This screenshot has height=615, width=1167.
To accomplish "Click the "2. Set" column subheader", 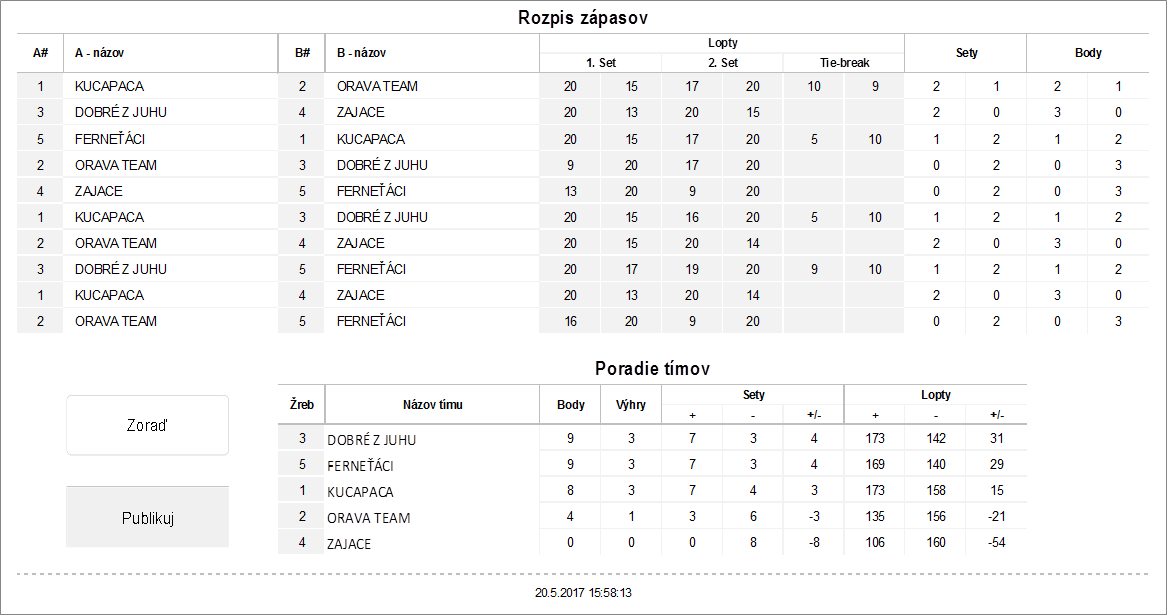I will coord(721,62).
